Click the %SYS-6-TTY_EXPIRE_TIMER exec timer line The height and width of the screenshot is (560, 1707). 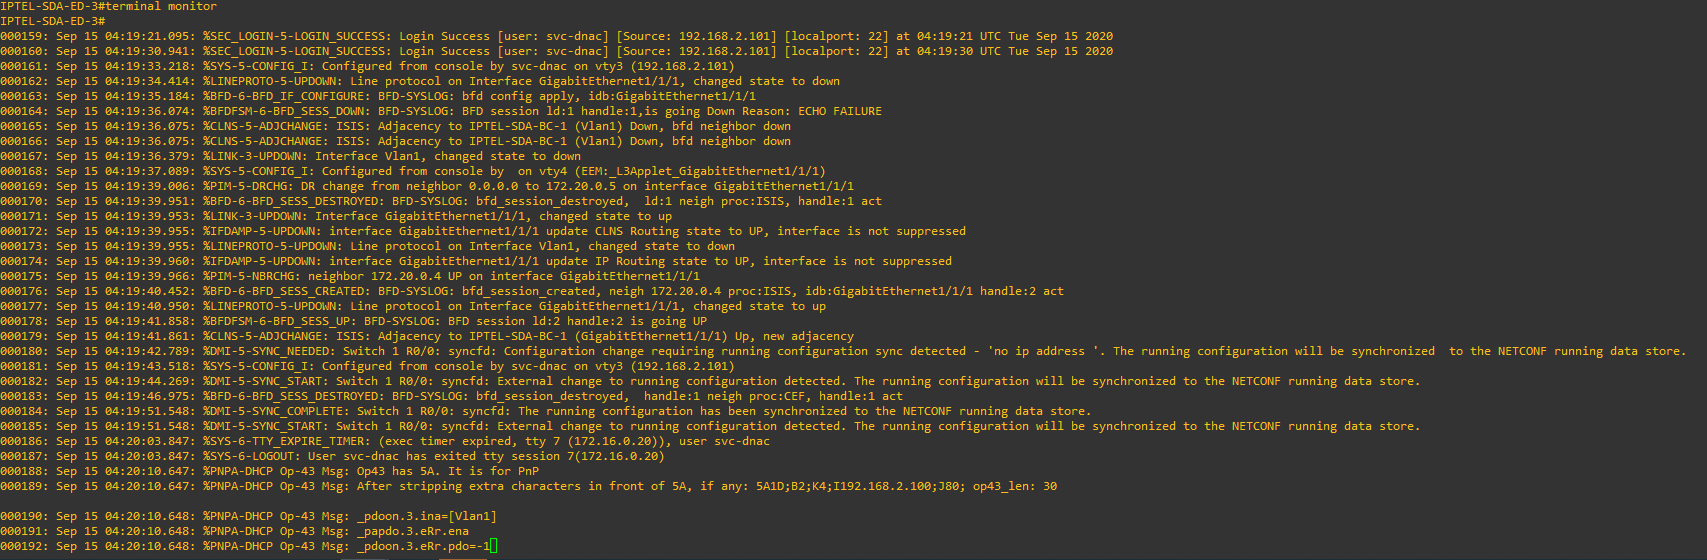385,441
